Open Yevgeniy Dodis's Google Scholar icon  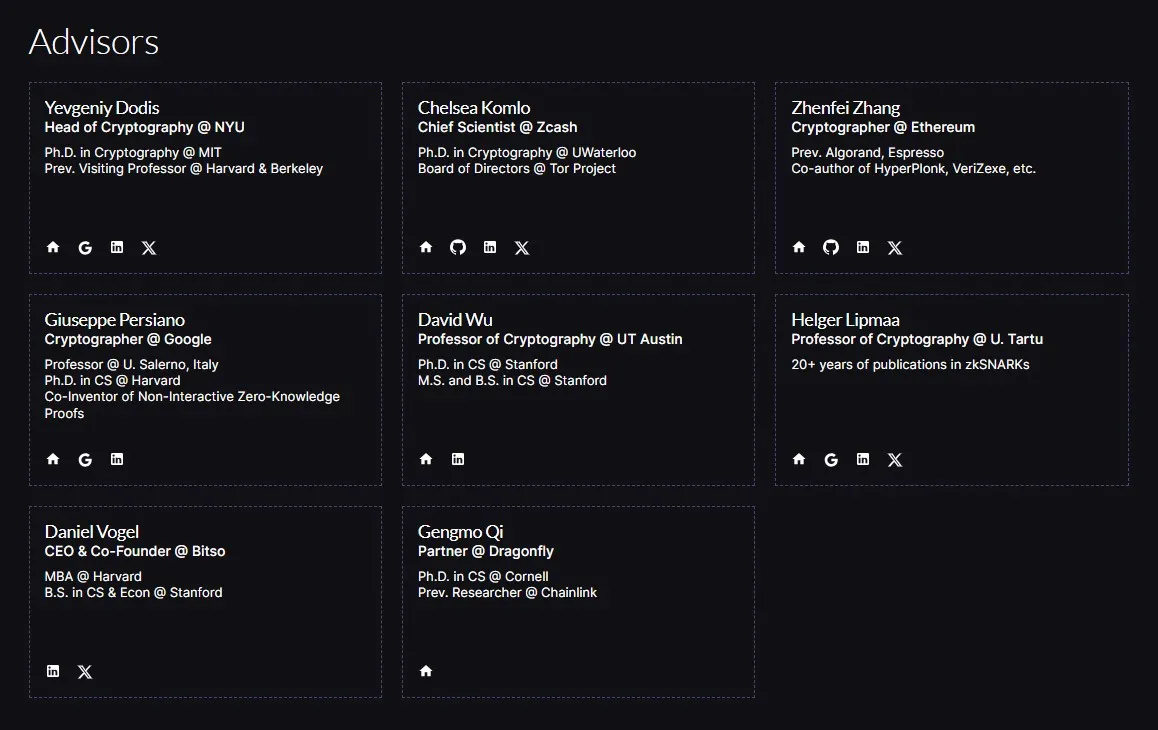coord(85,247)
